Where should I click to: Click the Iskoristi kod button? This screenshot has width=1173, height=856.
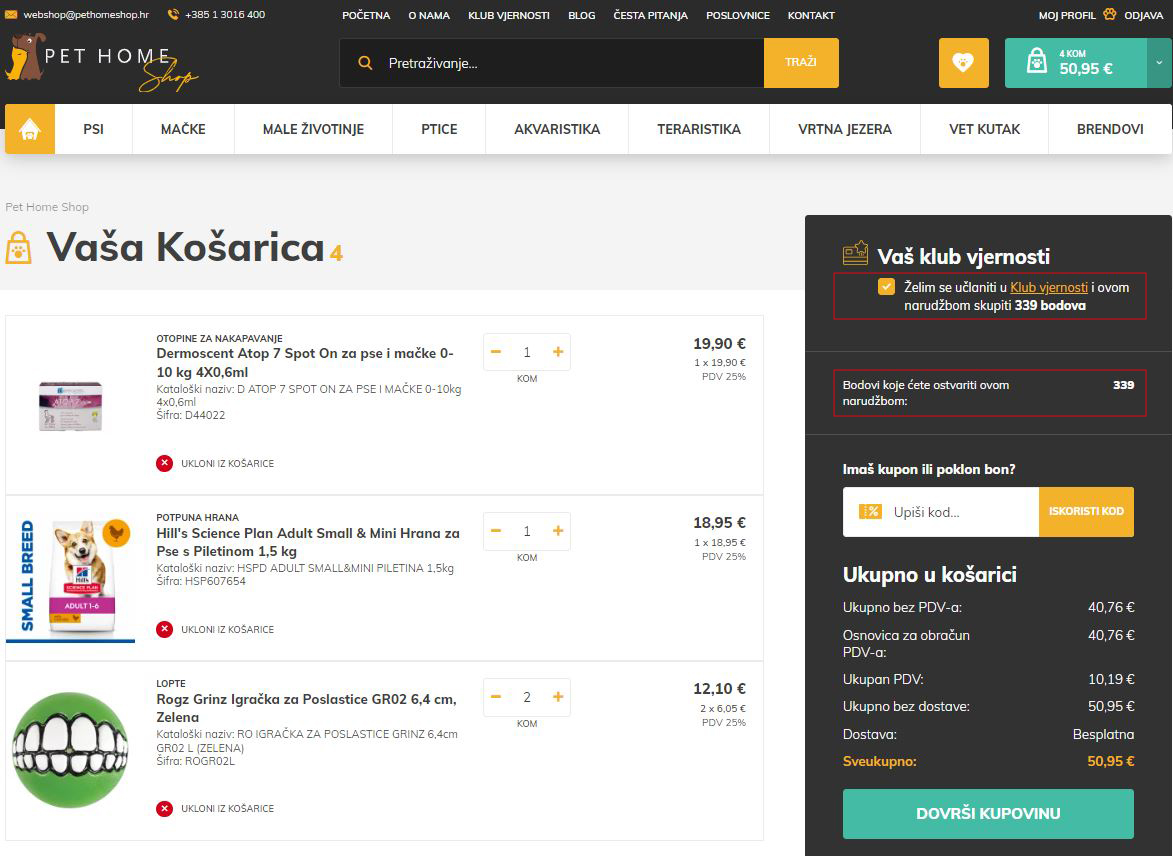pos(1086,512)
